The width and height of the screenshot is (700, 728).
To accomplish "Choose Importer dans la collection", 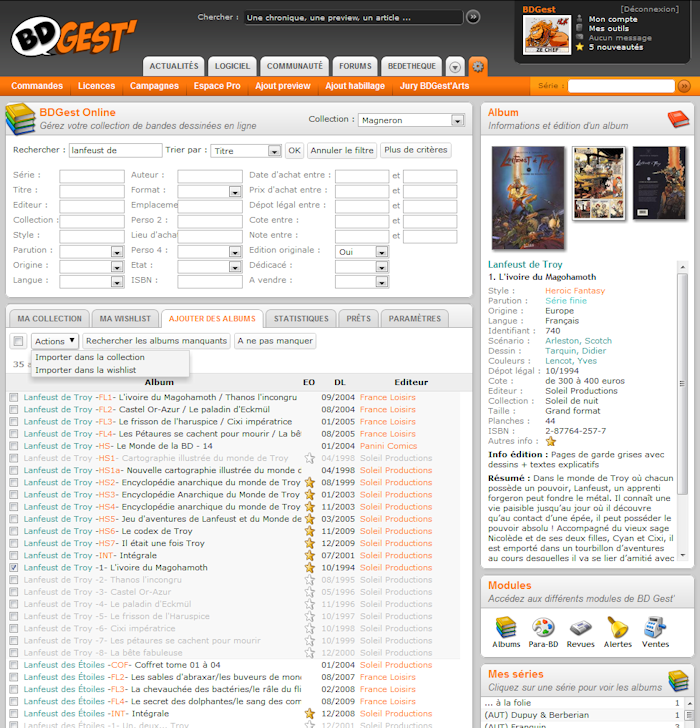I will (90, 357).
